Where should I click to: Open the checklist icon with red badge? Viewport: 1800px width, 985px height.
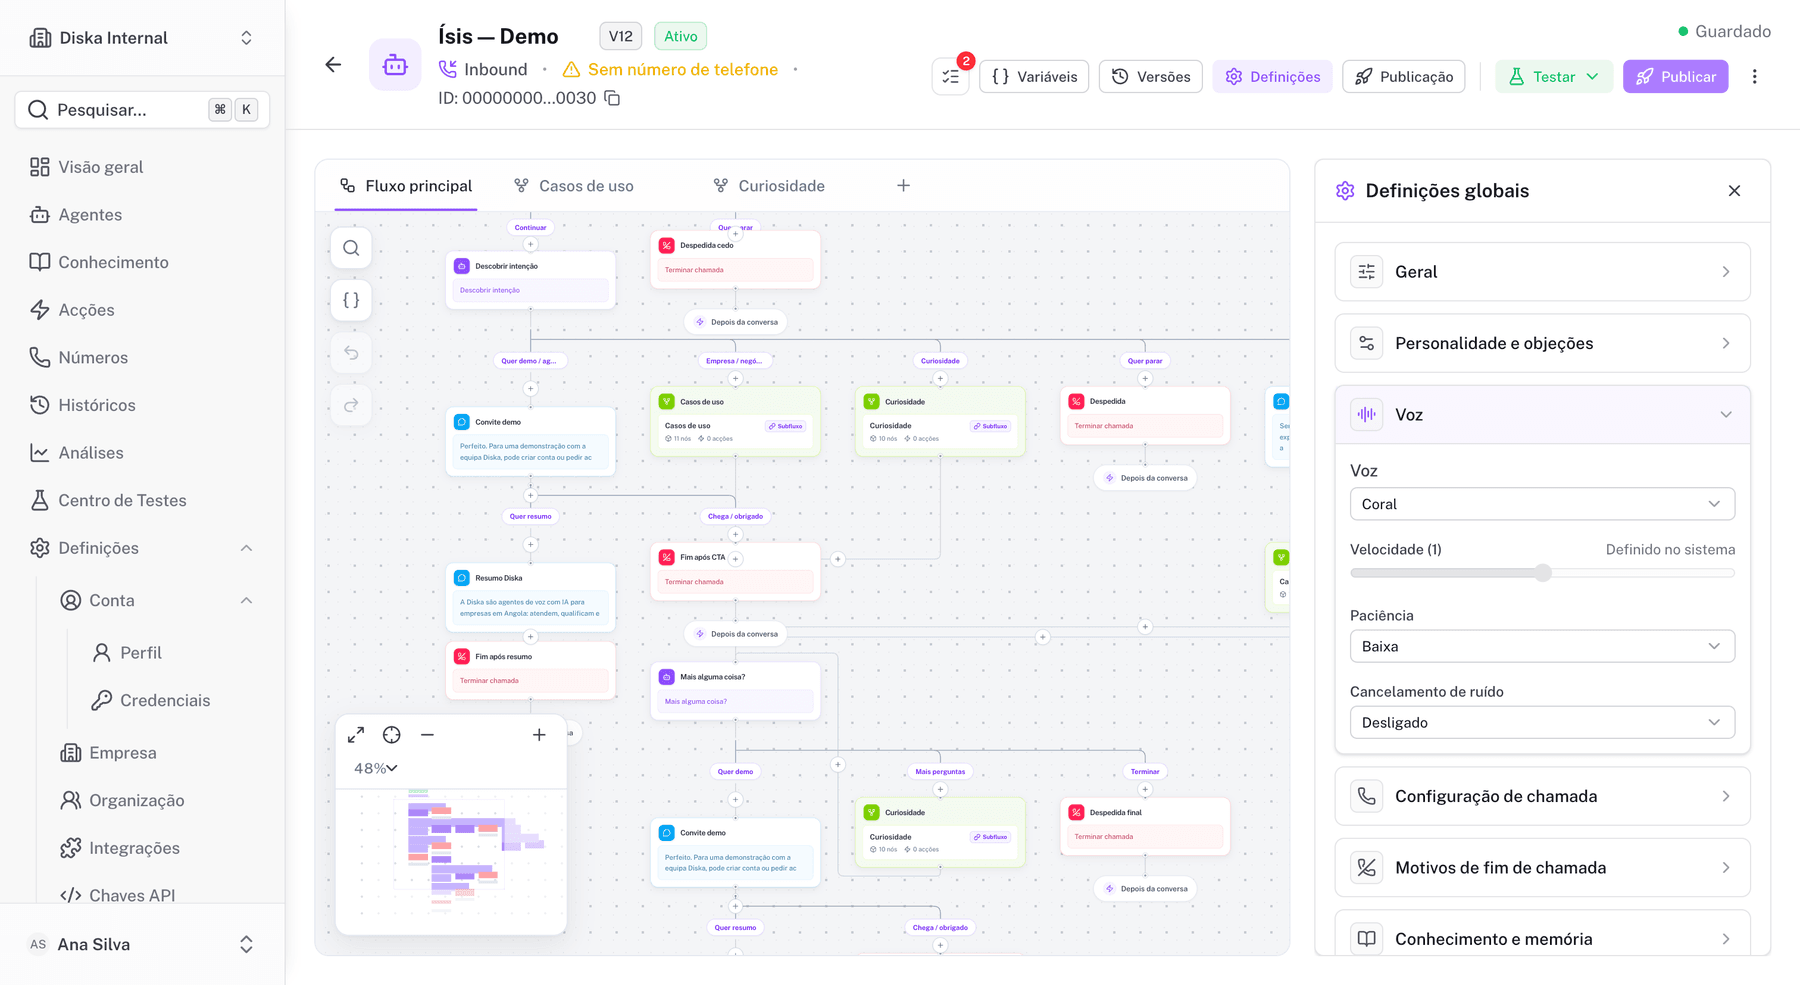(x=951, y=77)
